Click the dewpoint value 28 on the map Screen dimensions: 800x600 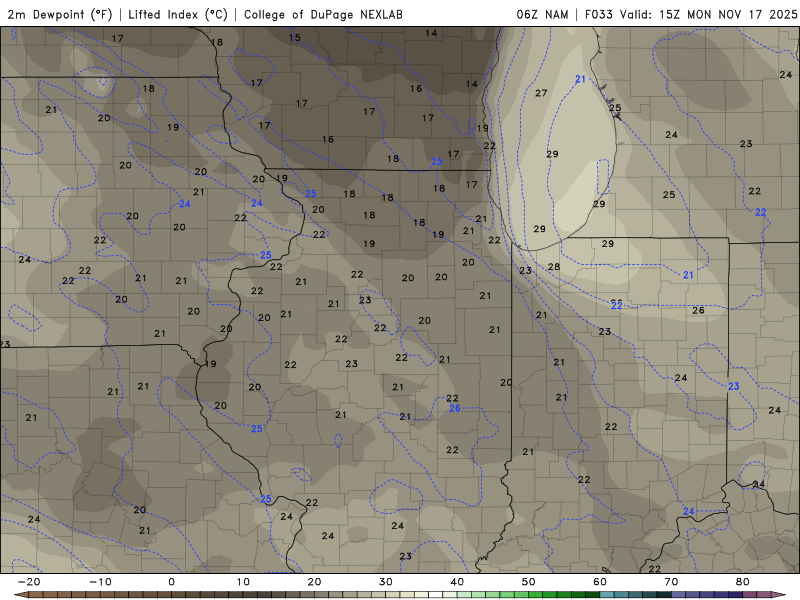pyautogui.click(x=554, y=266)
